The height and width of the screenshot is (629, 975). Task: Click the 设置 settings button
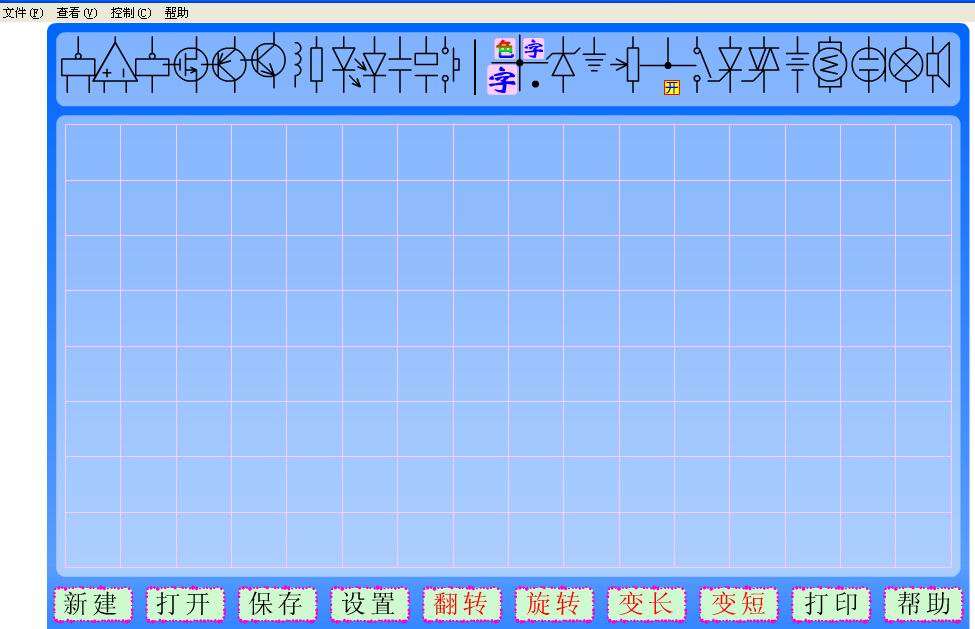[369, 604]
